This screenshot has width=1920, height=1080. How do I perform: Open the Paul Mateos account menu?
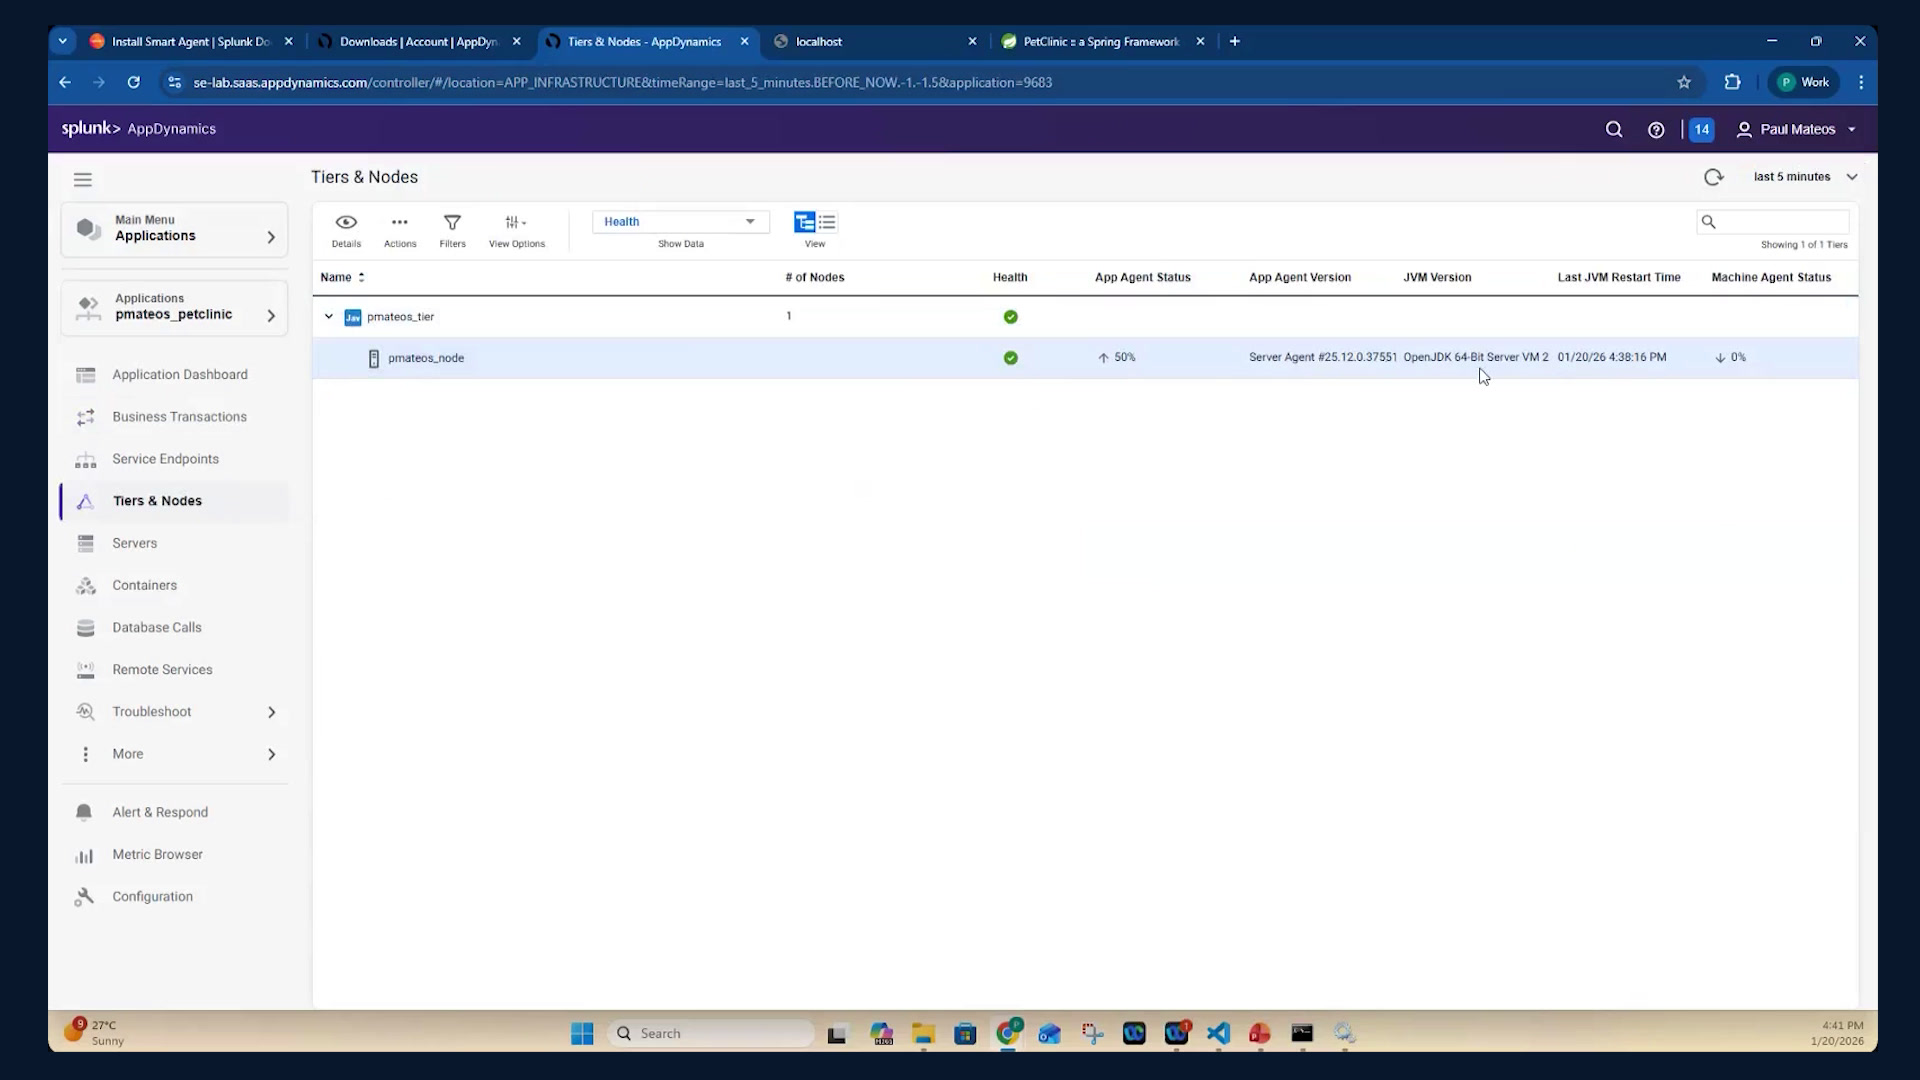(1797, 130)
